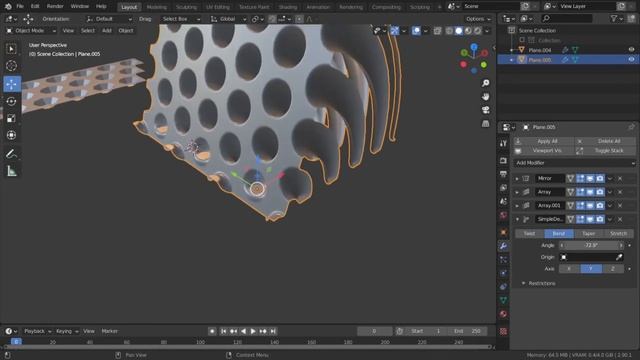640x360 pixels.
Task: Open the Modifier properties wrench tab
Action: [503, 246]
